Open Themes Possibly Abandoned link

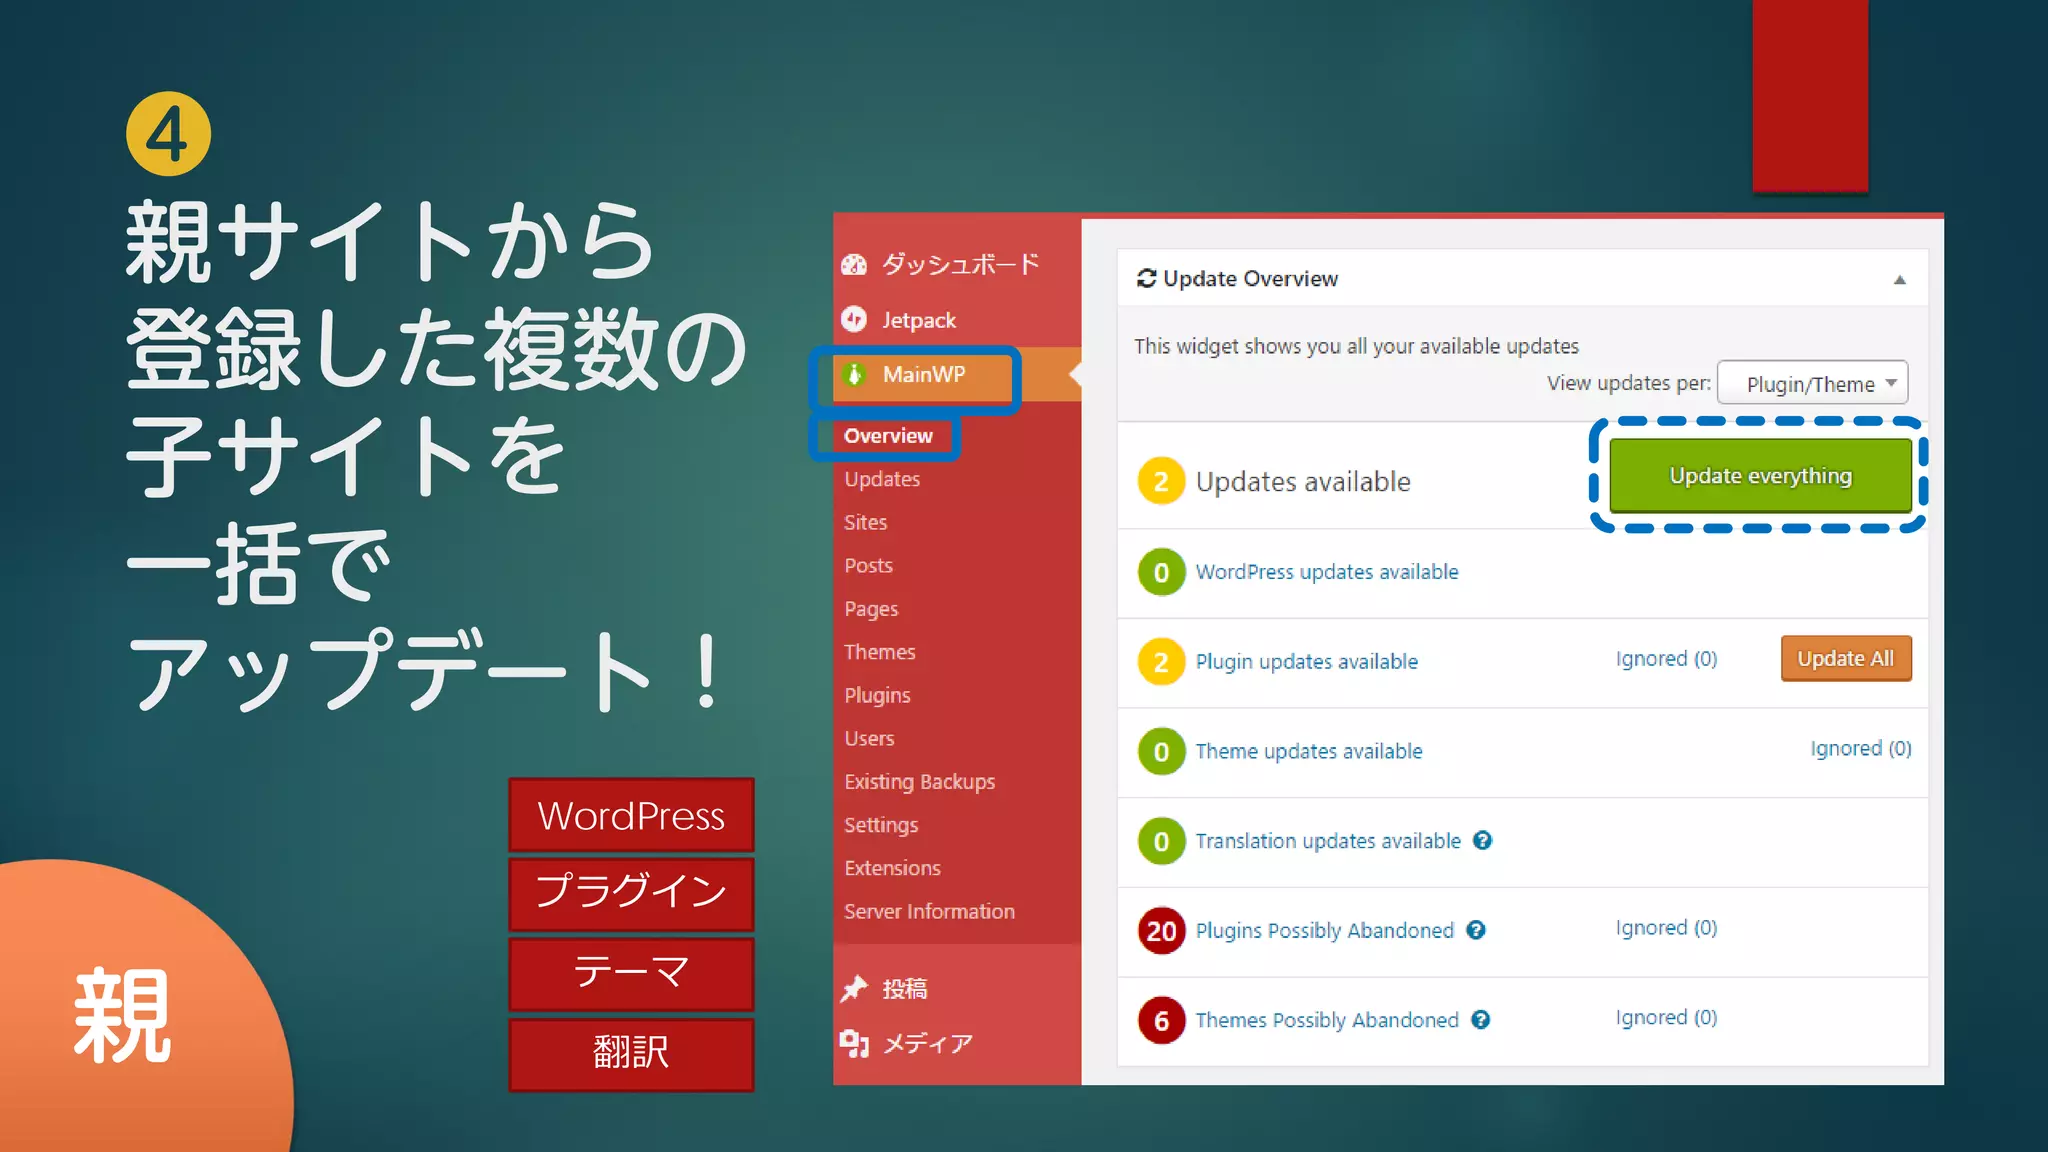point(1326,1020)
